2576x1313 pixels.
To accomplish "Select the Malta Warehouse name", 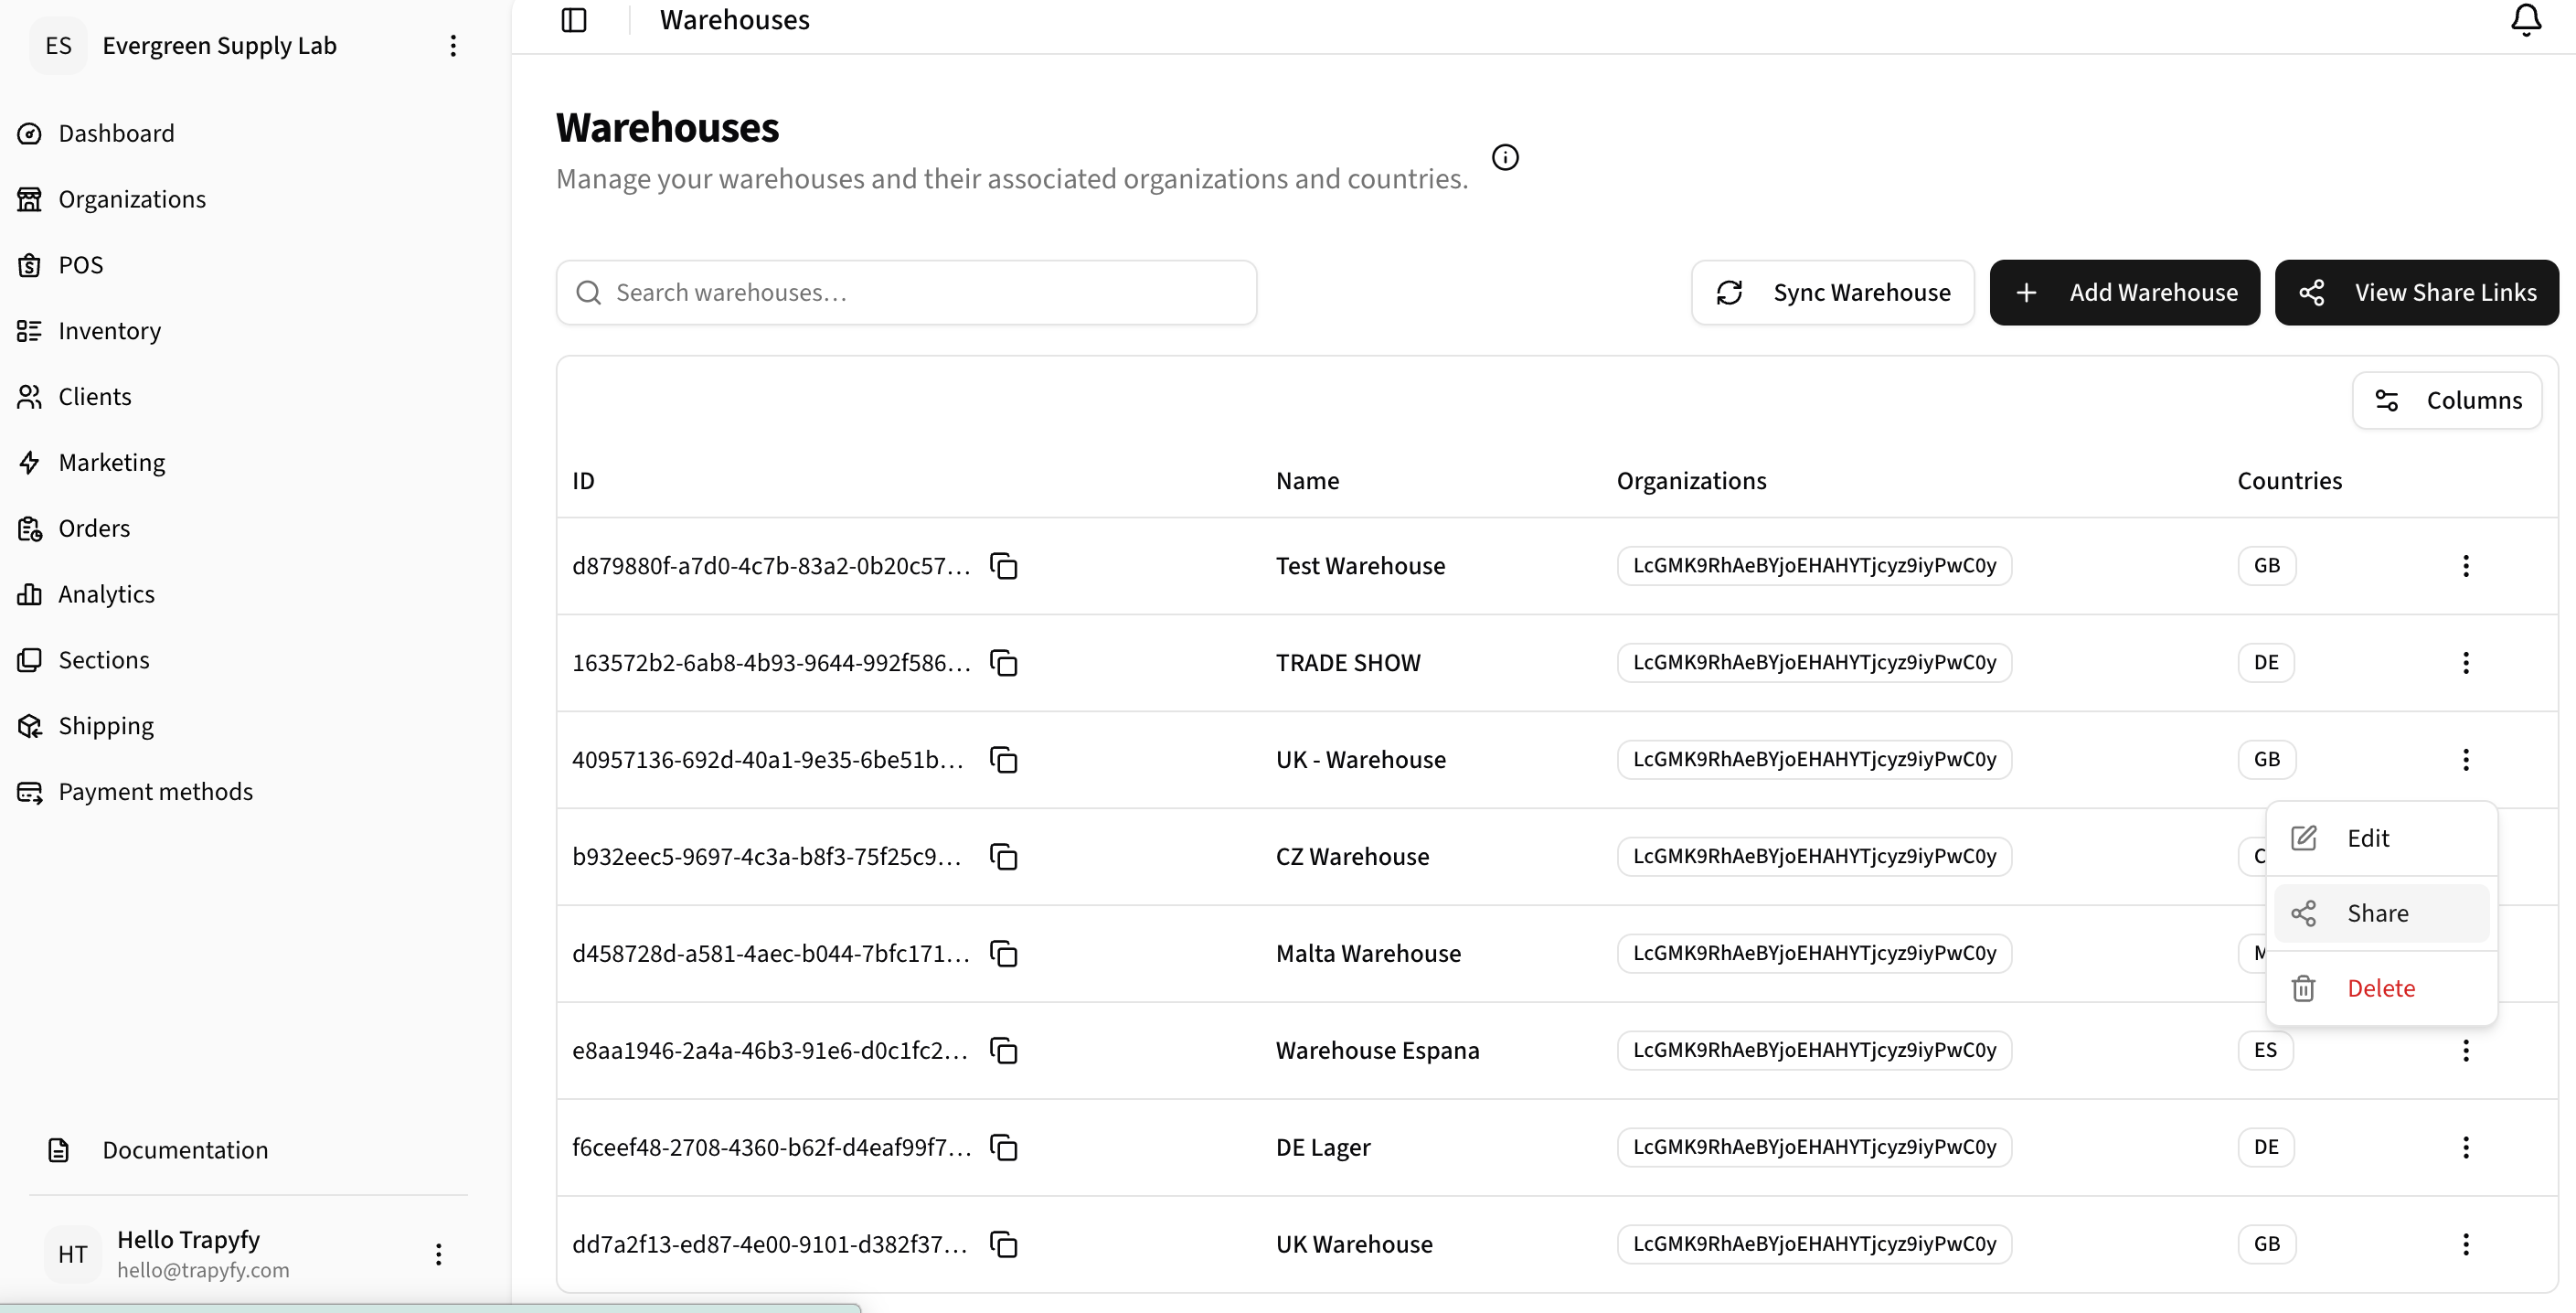I will (x=1368, y=954).
